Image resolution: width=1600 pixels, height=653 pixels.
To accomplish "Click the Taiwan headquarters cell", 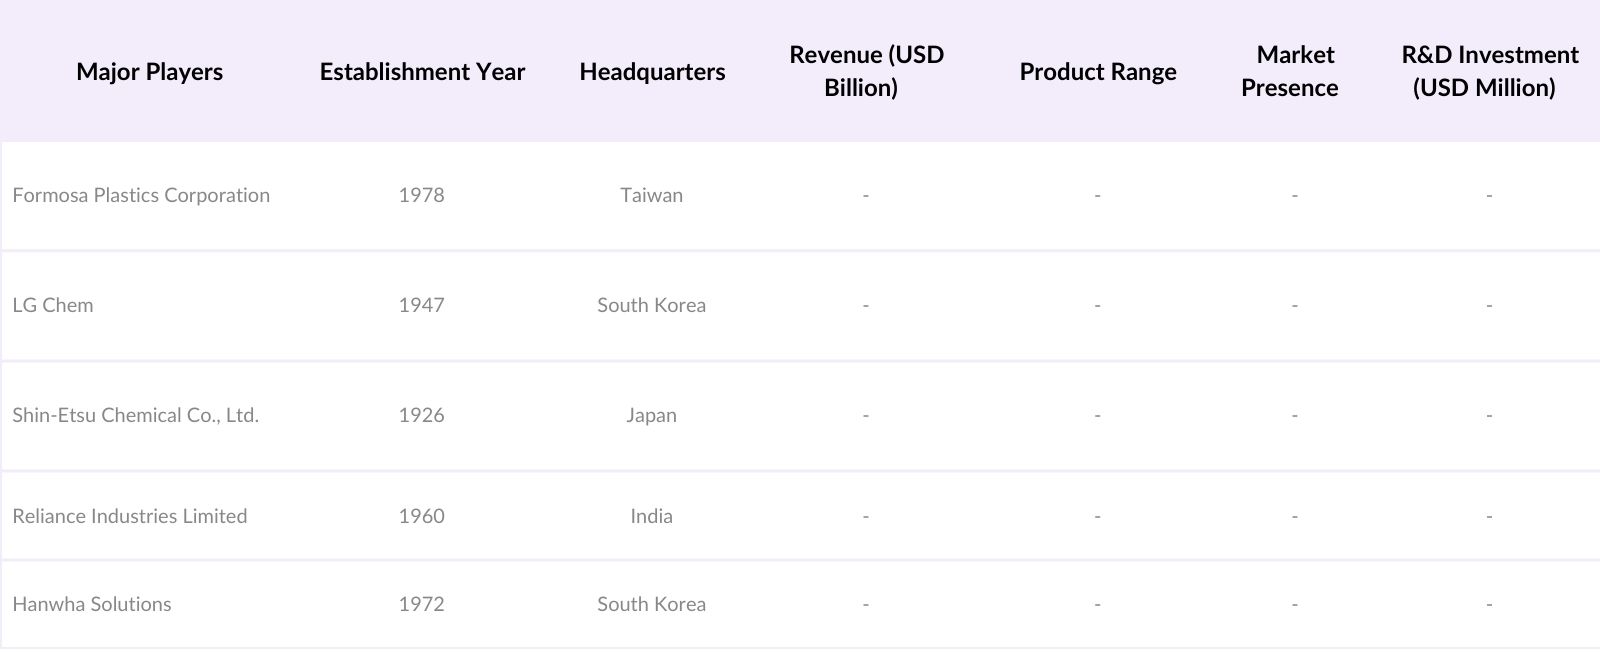I will coord(651,195).
